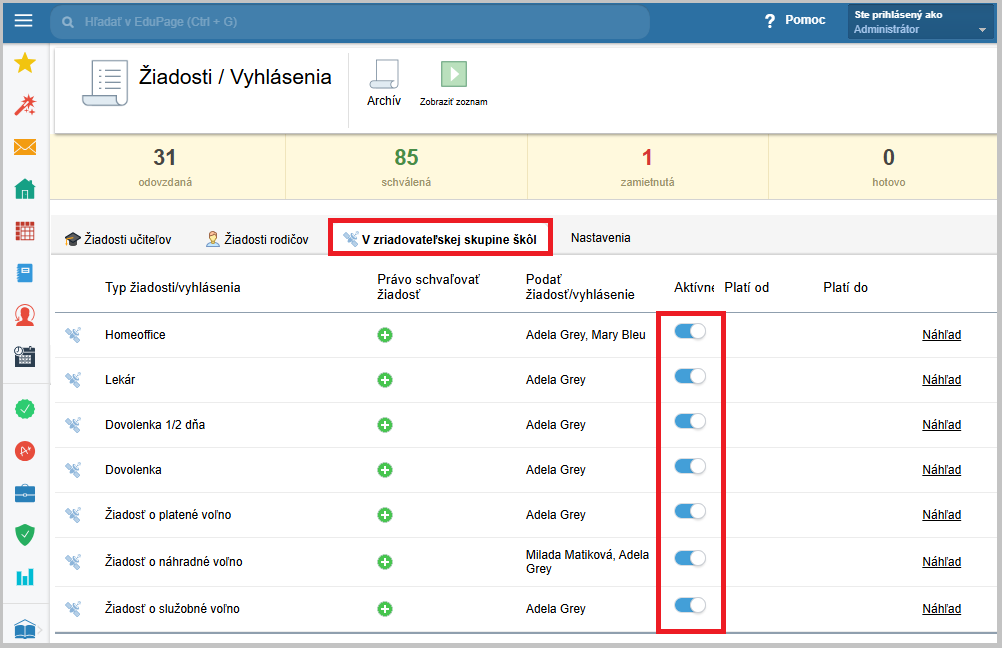This screenshot has width=1002, height=648.
Task: Click green plus for Žiadosť o služobné voľno
Action: coord(385,609)
